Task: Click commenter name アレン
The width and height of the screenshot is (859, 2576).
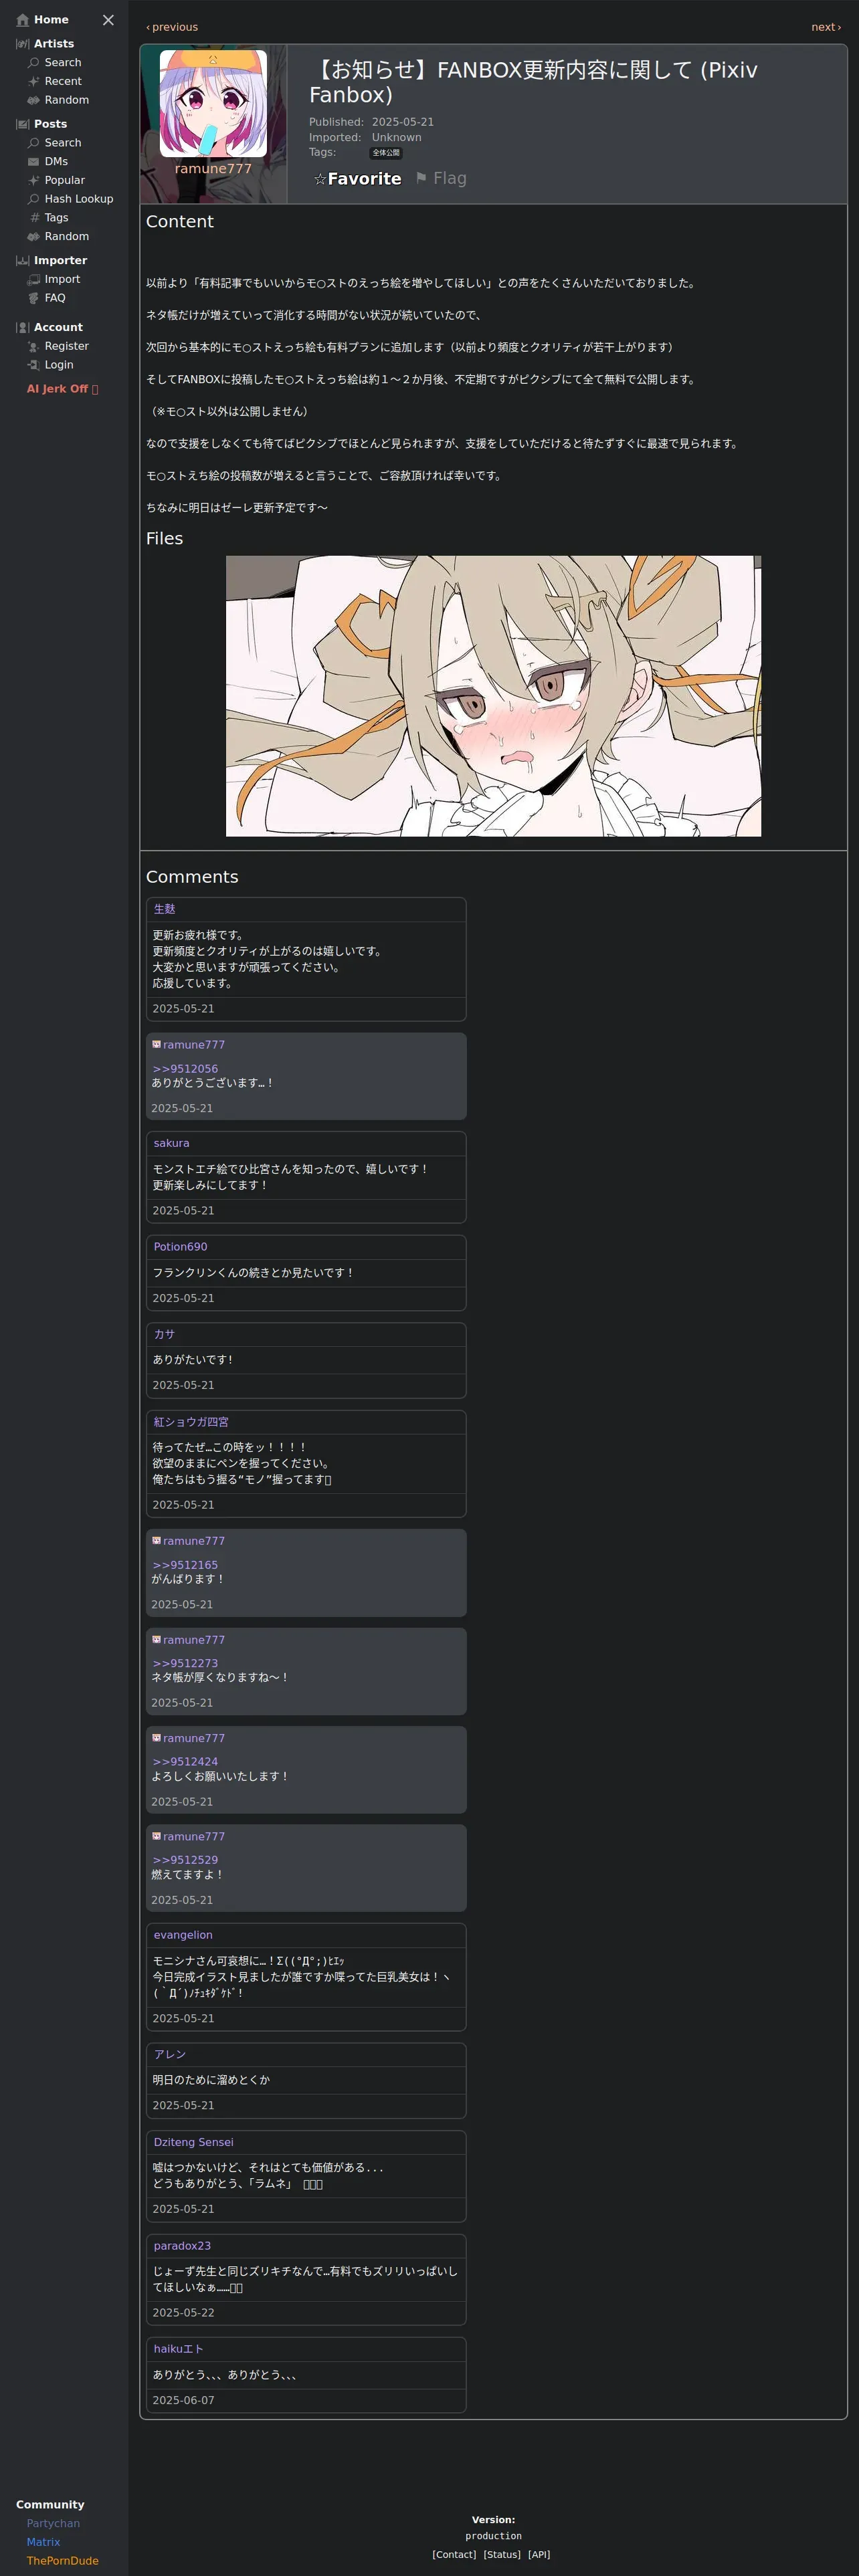Action: (x=170, y=2054)
